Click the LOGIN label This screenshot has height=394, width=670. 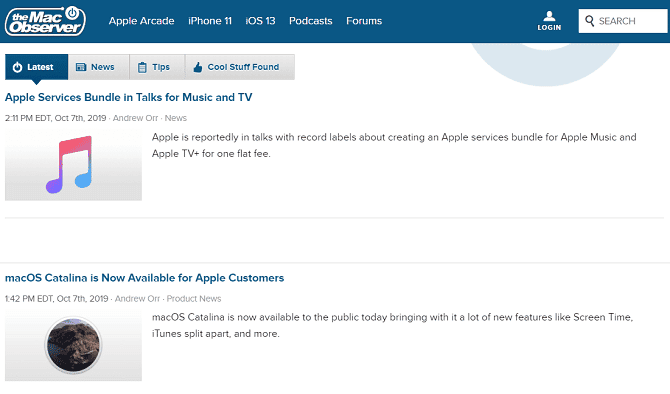(x=549, y=27)
